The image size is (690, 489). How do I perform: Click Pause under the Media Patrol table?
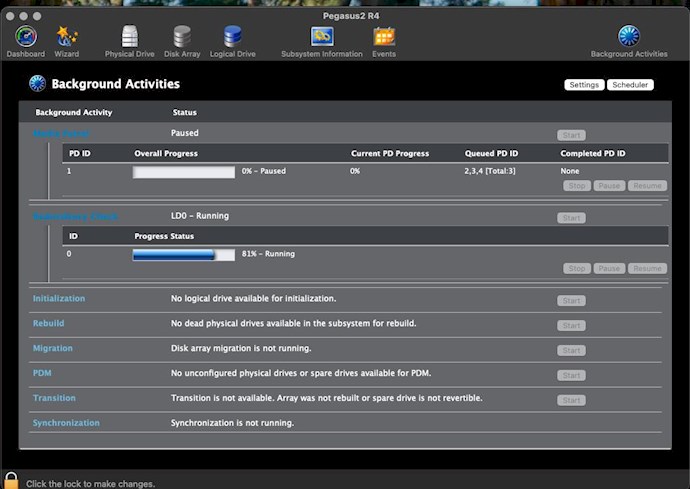click(609, 186)
